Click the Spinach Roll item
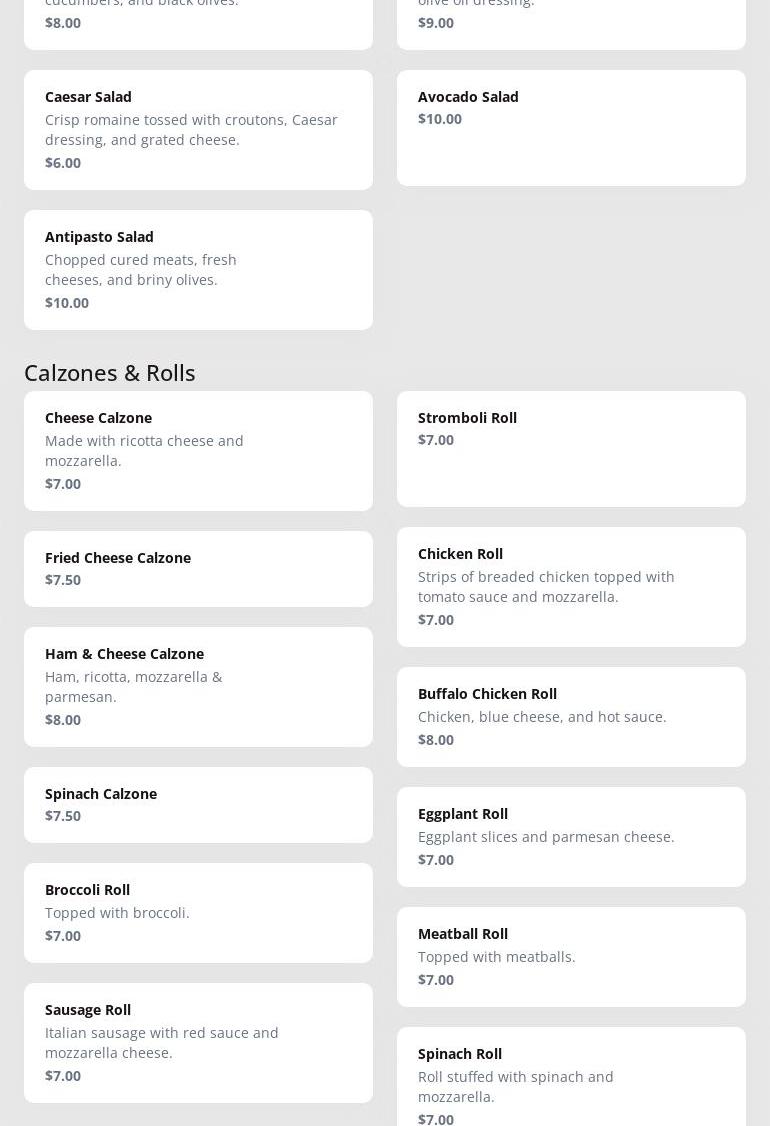770x1126 pixels. point(571,1080)
